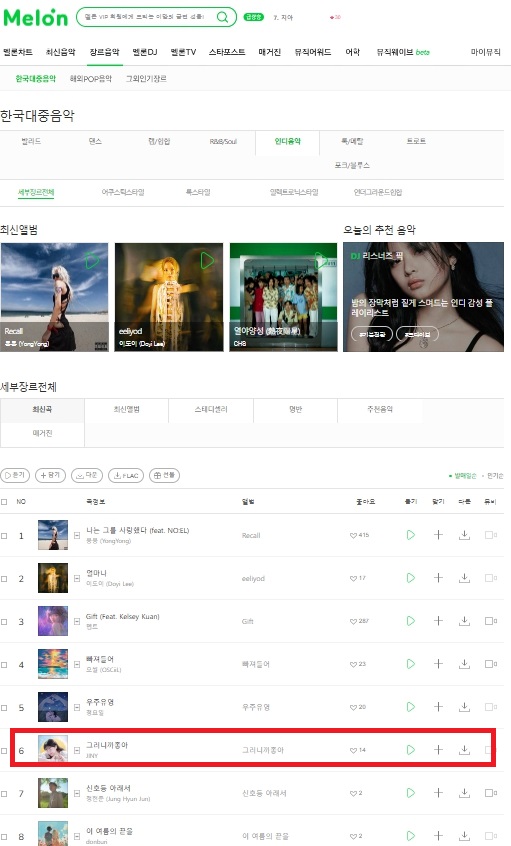Image resolution: width=511 pixels, height=846 pixels.
Task: Add song 3 to playlist with plus icon
Action: coord(438,621)
